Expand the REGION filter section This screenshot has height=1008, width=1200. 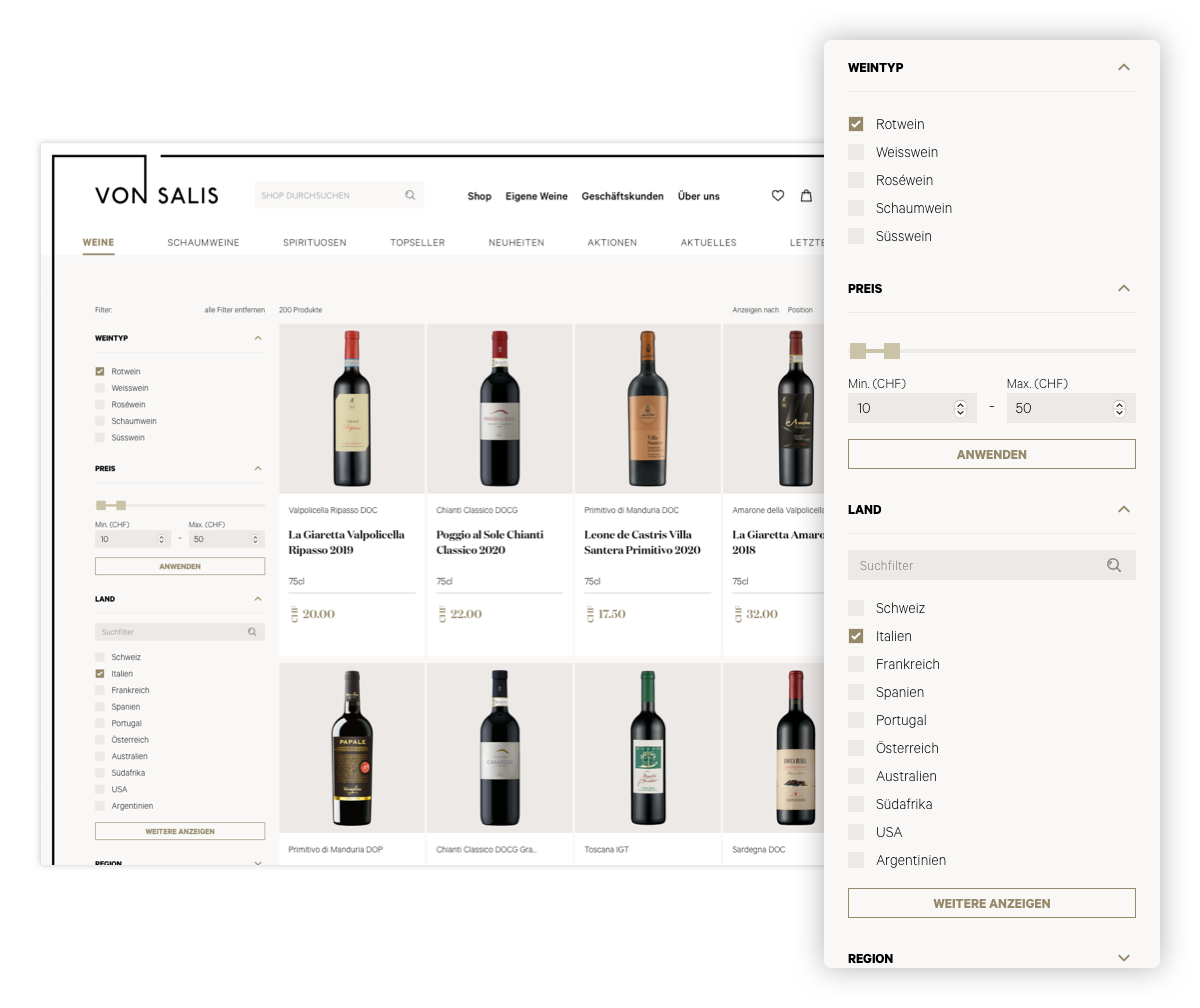[x=1124, y=958]
